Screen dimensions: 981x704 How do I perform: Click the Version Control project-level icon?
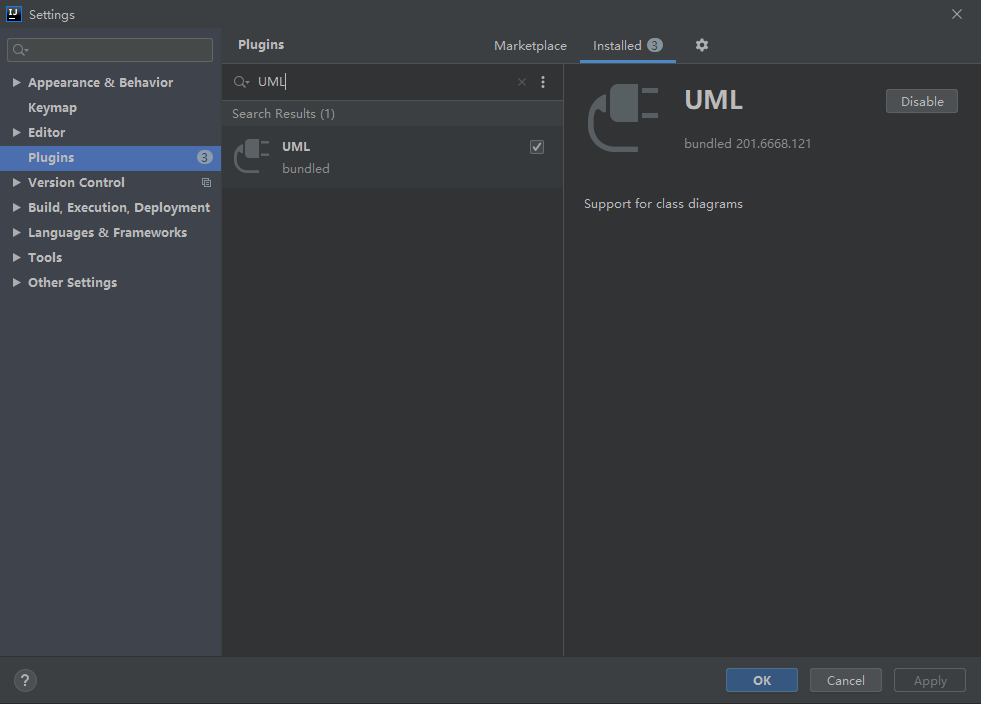pyautogui.click(x=206, y=183)
